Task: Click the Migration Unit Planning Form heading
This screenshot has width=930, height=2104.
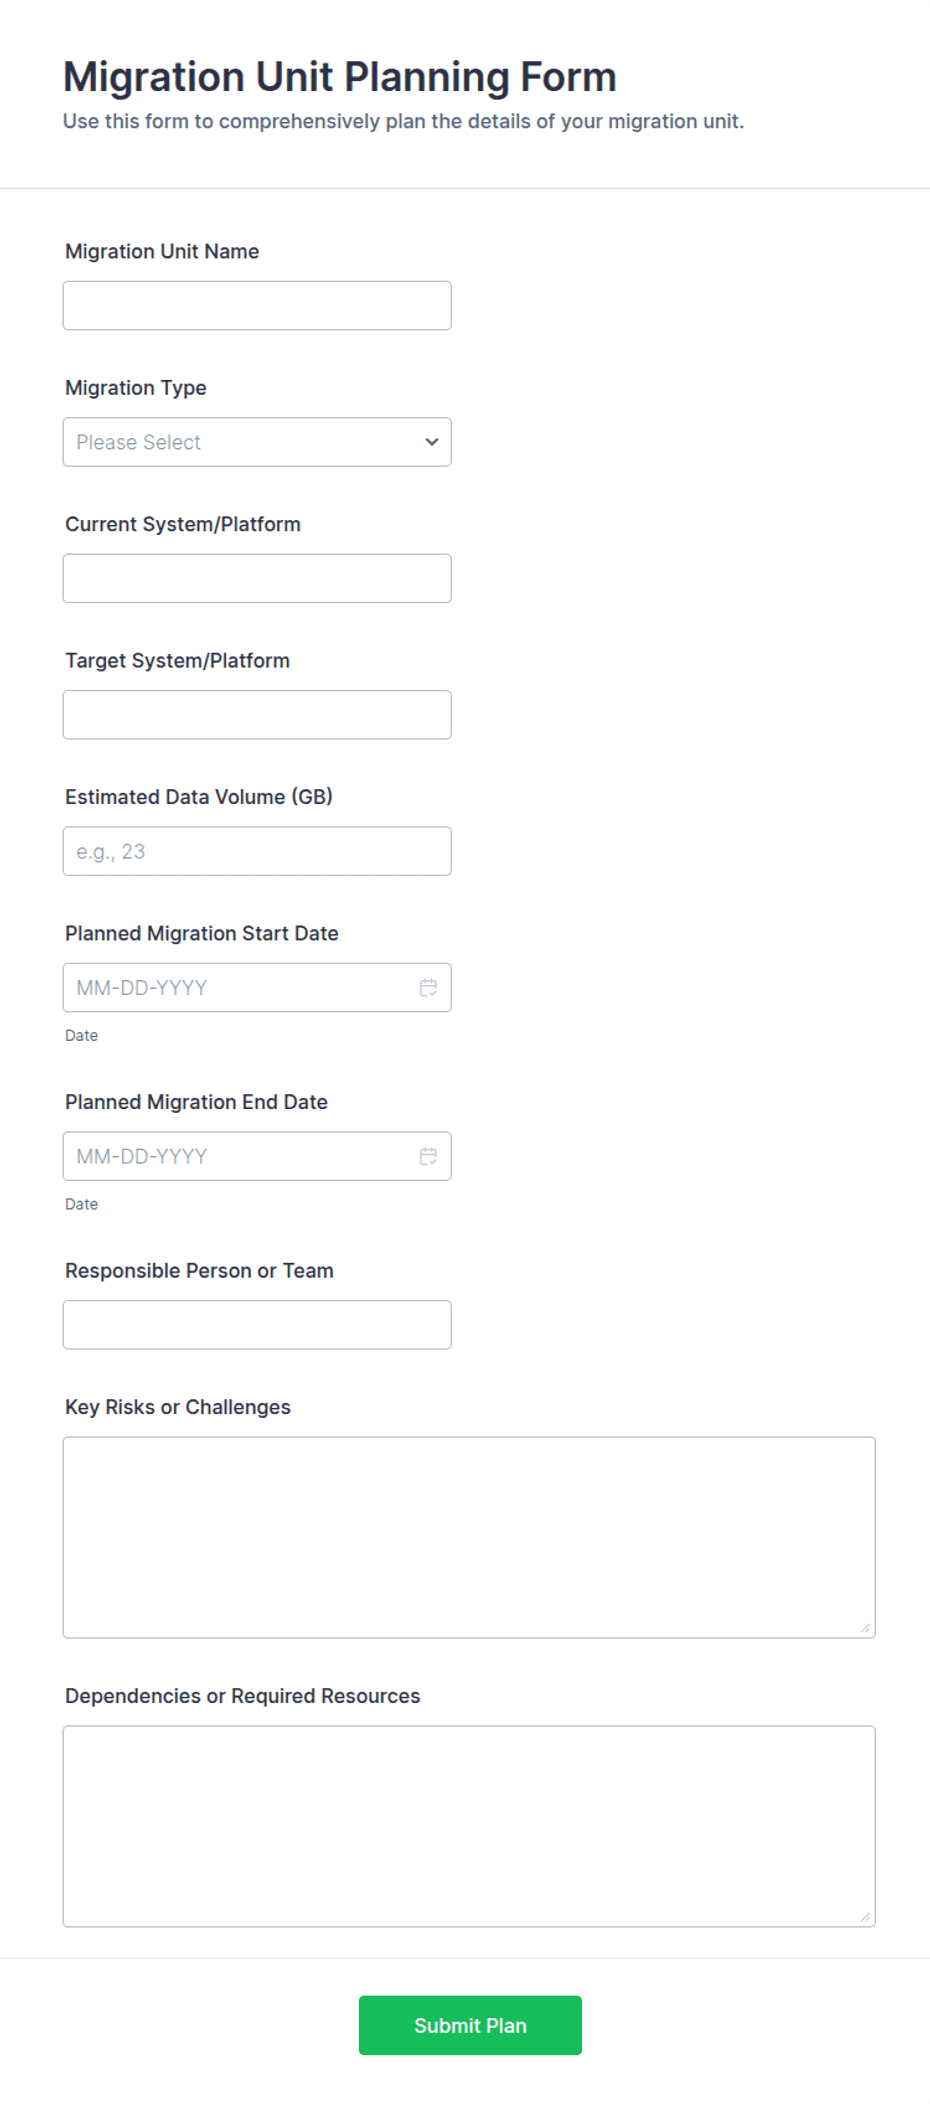Action: [340, 77]
